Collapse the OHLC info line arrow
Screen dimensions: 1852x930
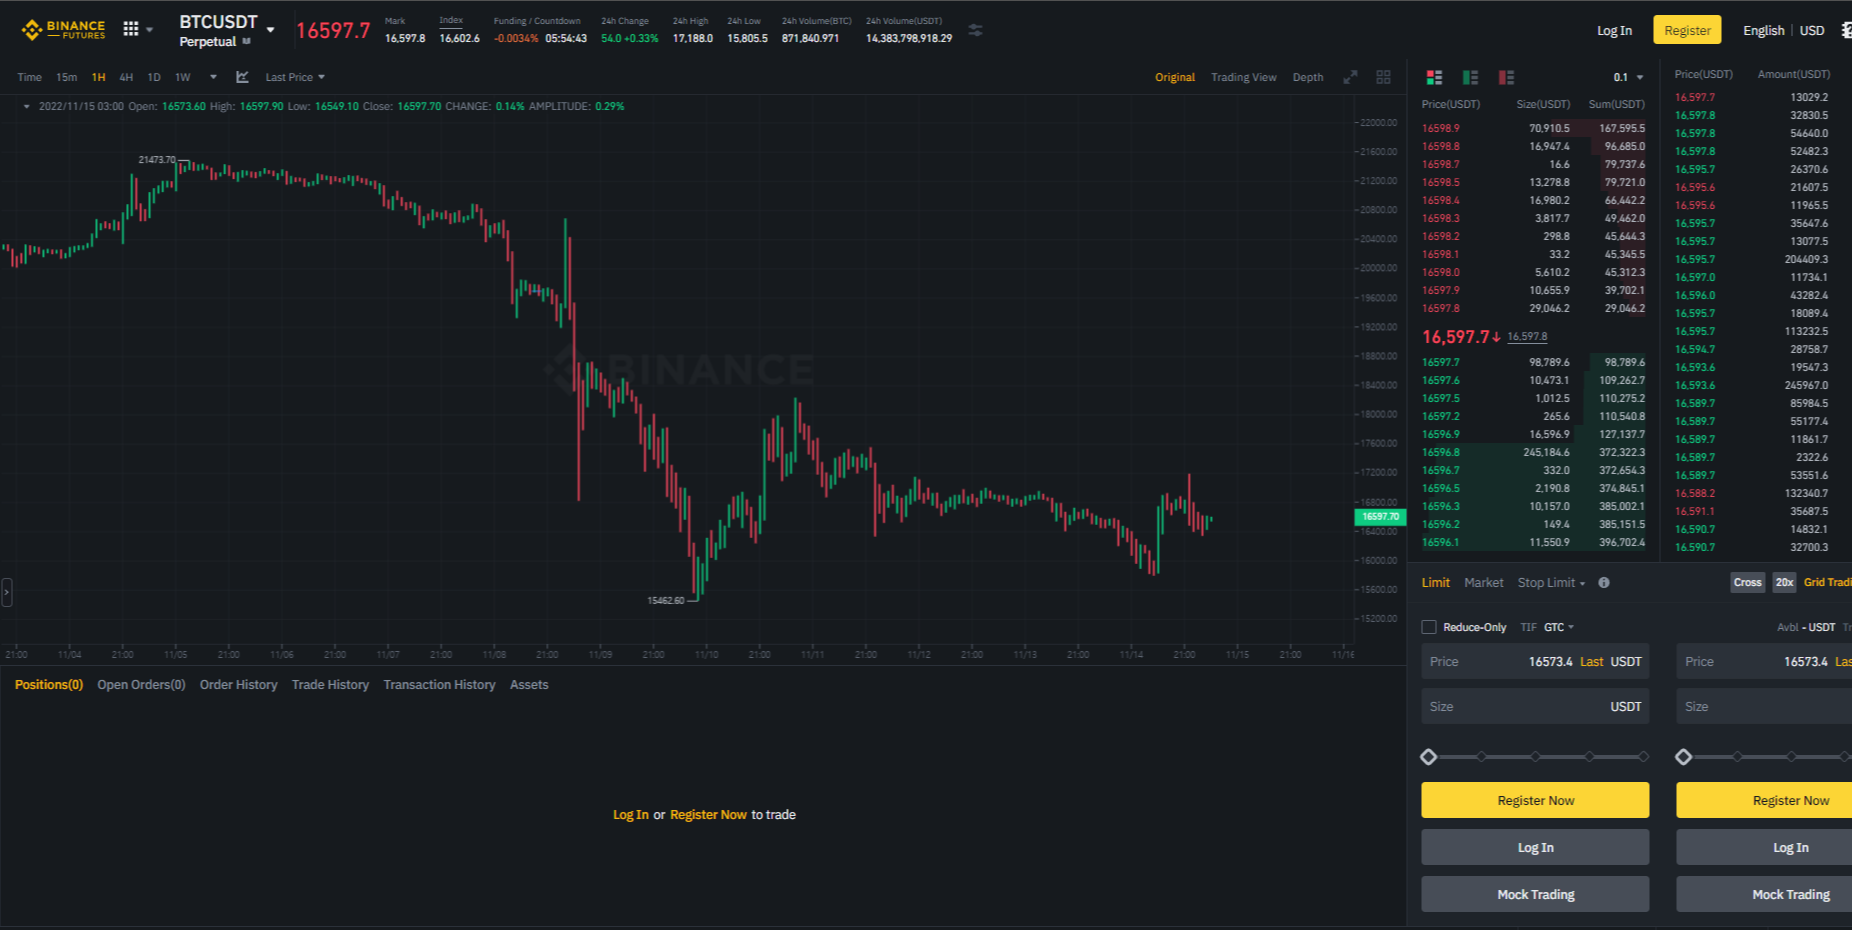point(26,106)
